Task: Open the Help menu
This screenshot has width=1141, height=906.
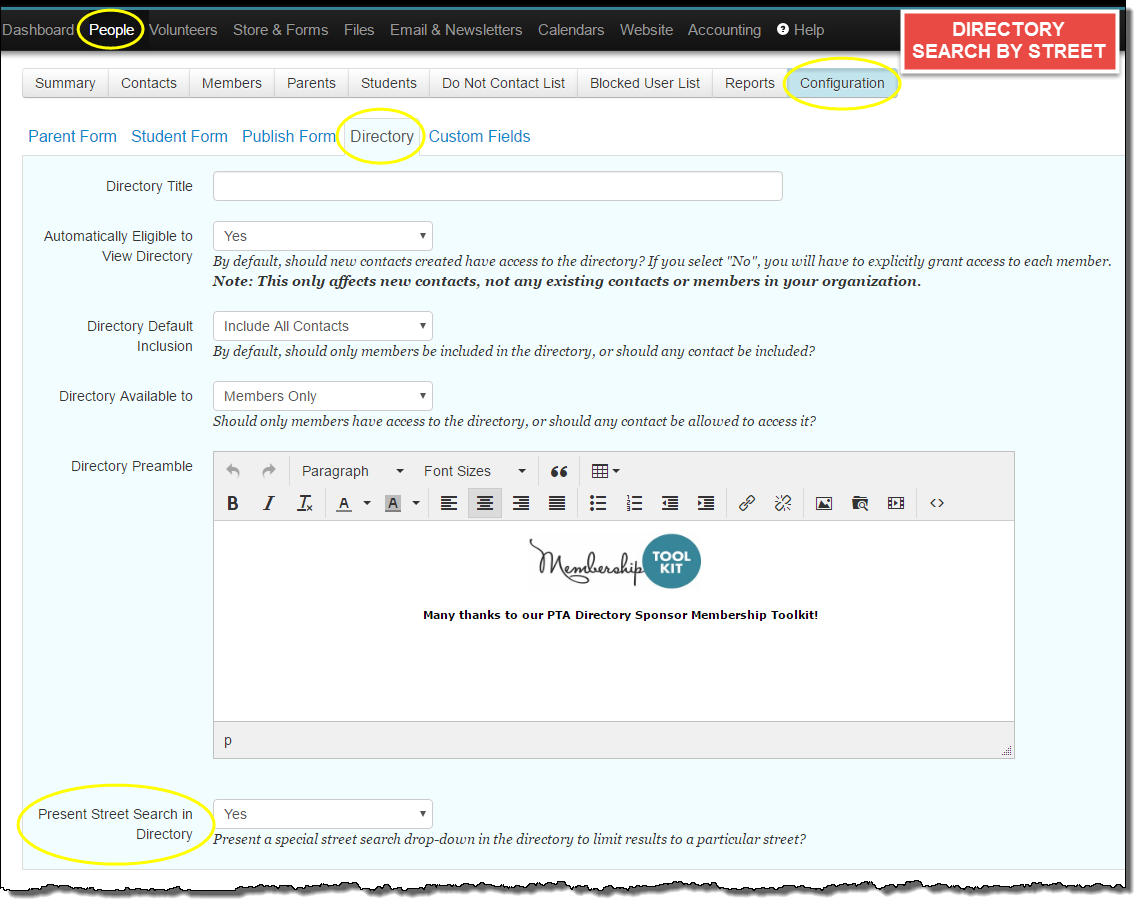Action: pyautogui.click(x=800, y=30)
